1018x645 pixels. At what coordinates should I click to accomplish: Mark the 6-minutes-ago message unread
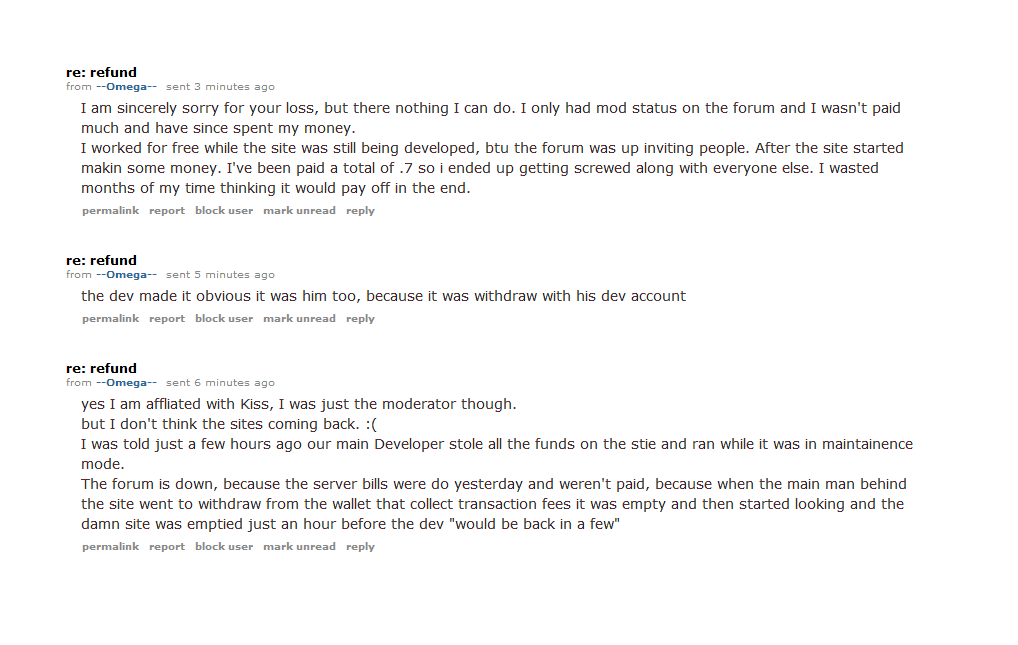point(299,547)
